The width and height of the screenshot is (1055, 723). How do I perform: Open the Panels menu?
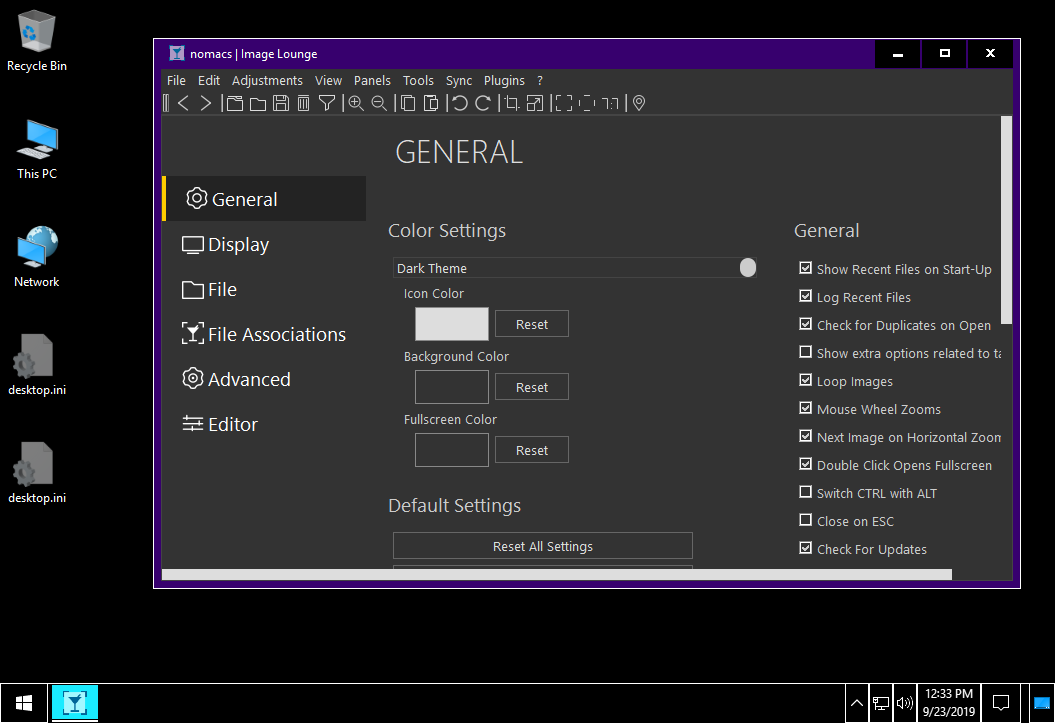pos(372,80)
